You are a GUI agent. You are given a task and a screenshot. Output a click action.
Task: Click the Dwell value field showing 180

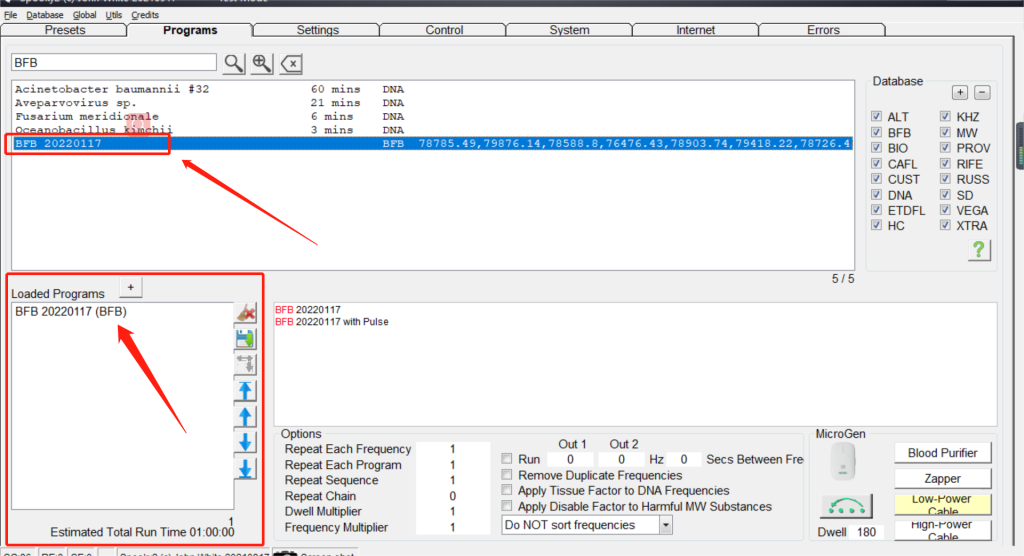[867, 532]
